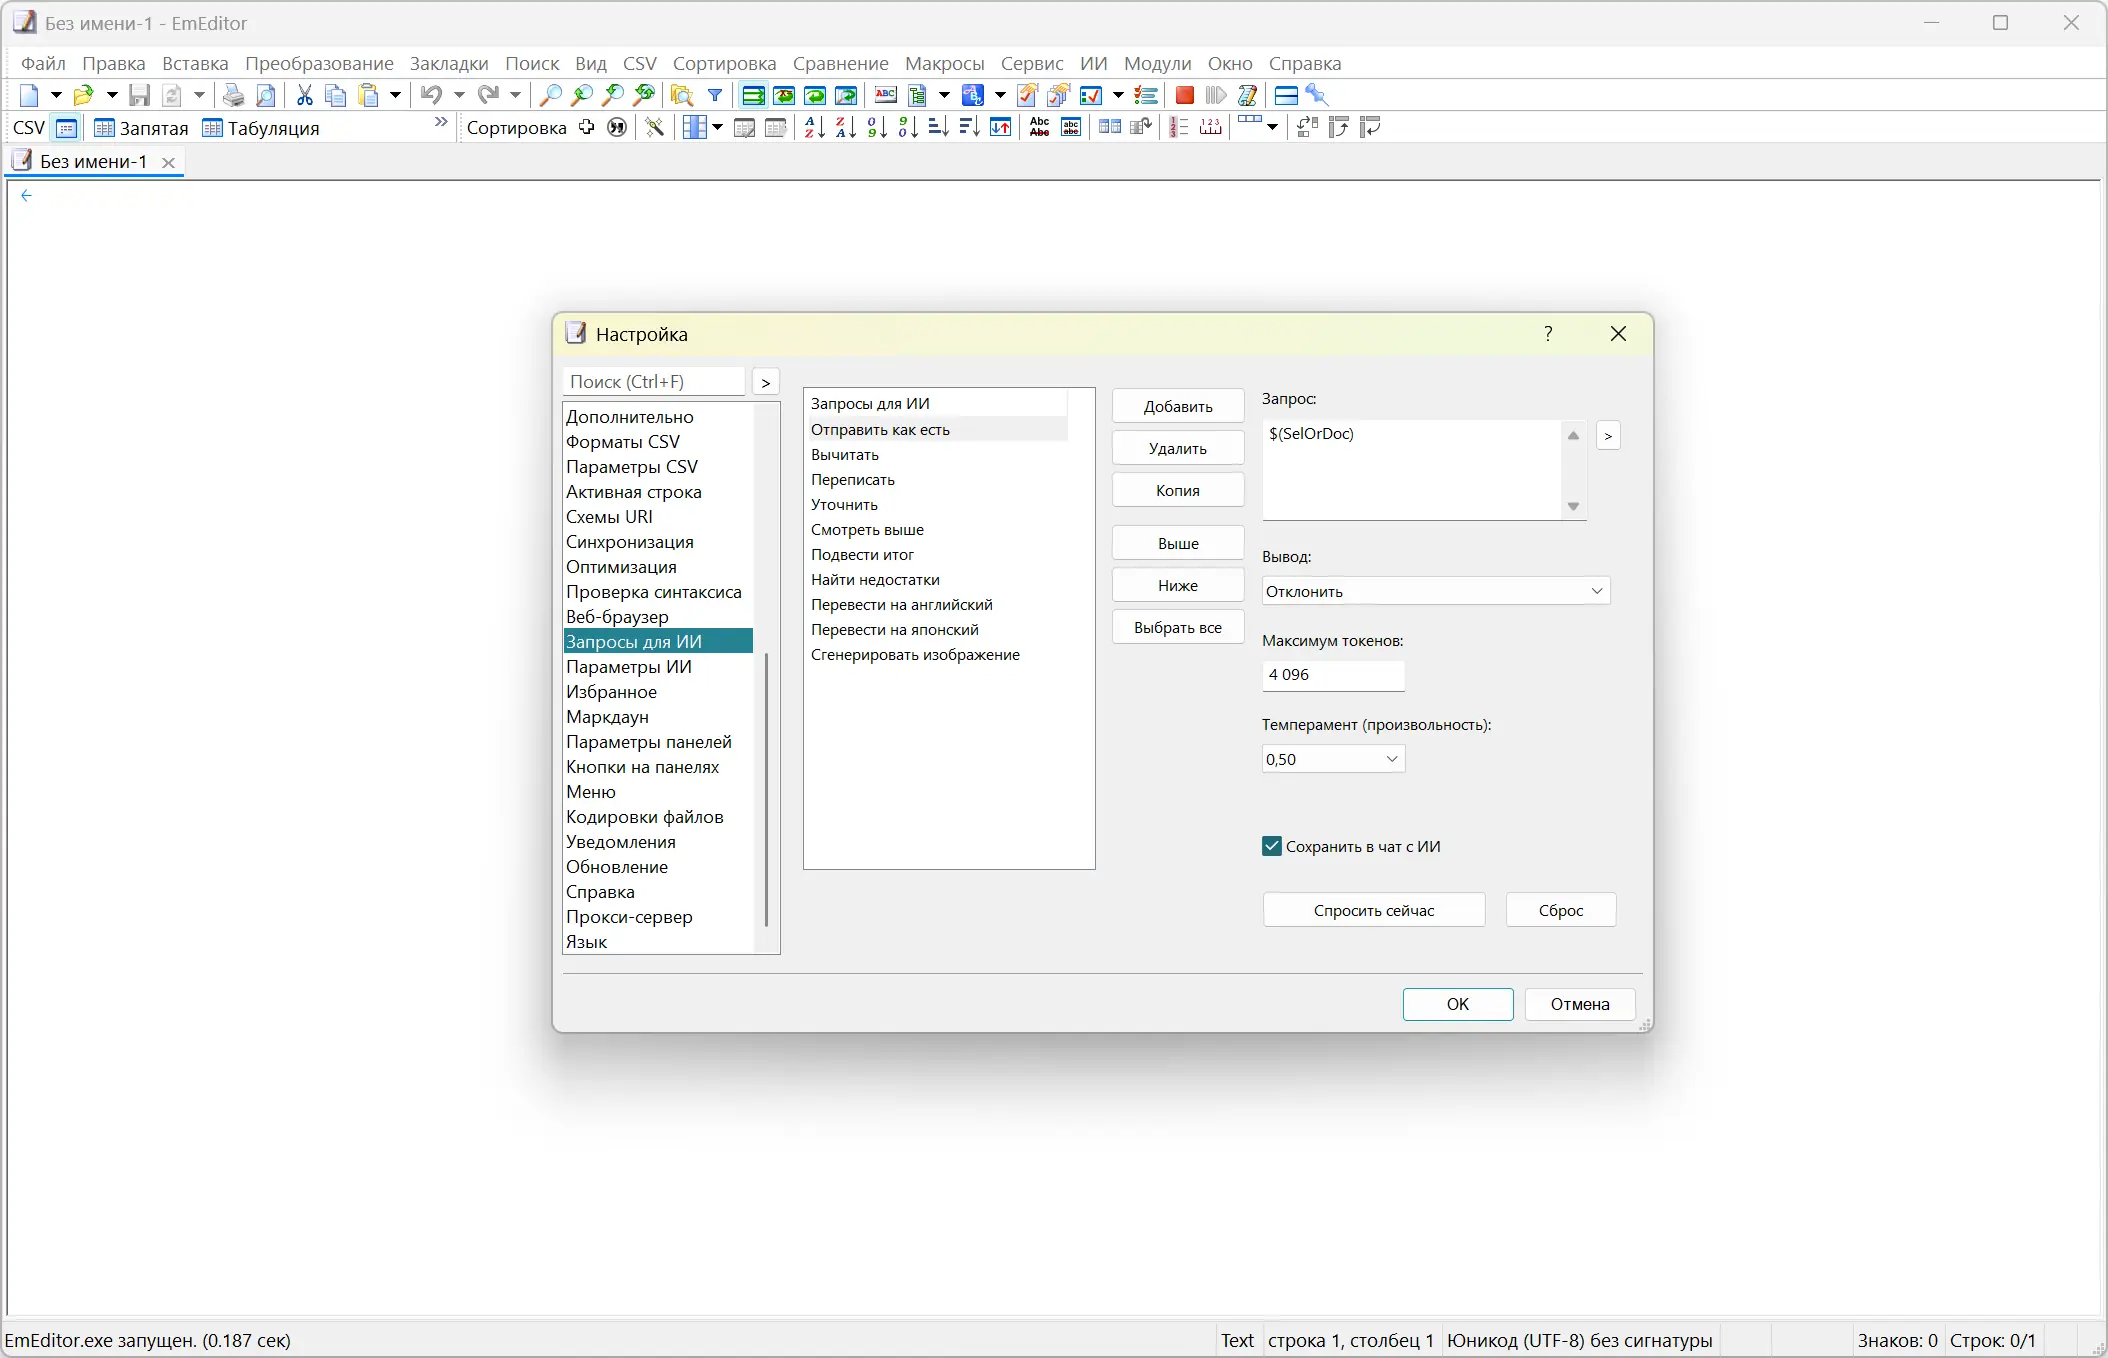Viewport: 2108px width, 1358px height.
Task: Click the red Stop macro icon
Action: [x=1184, y=95]
